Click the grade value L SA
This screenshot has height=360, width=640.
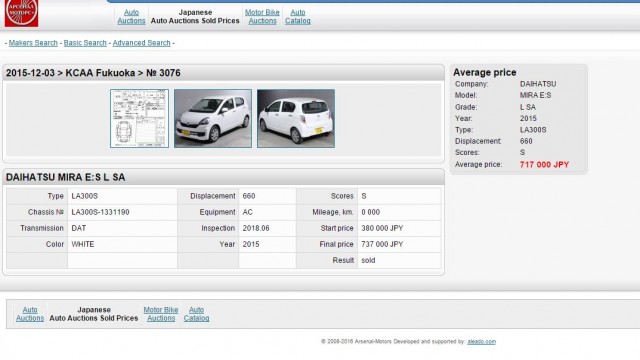point(528,107)
